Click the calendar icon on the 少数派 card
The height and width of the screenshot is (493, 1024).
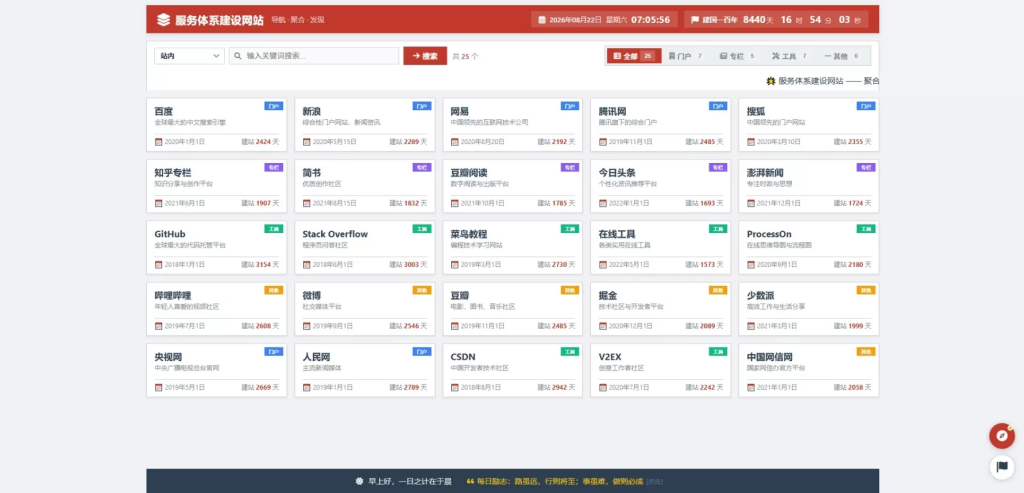pos(751,326)
